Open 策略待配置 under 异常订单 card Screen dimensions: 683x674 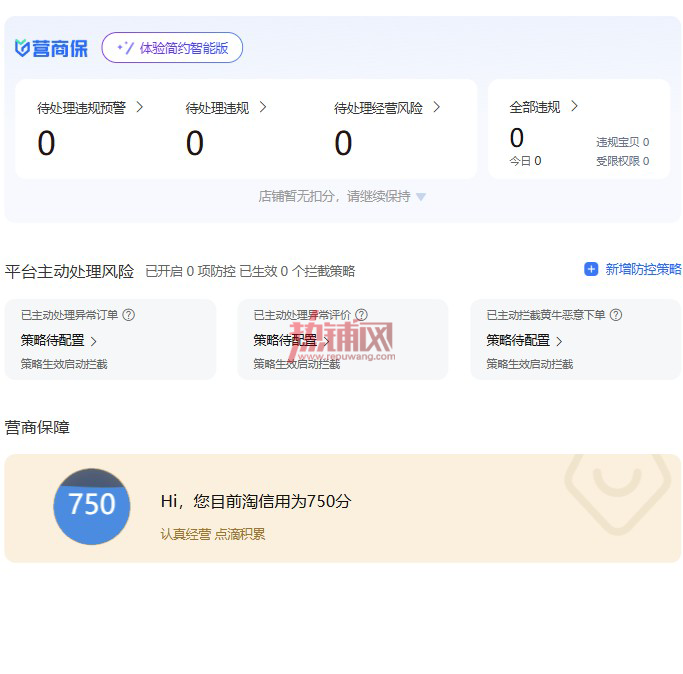(x=59, y=340)
